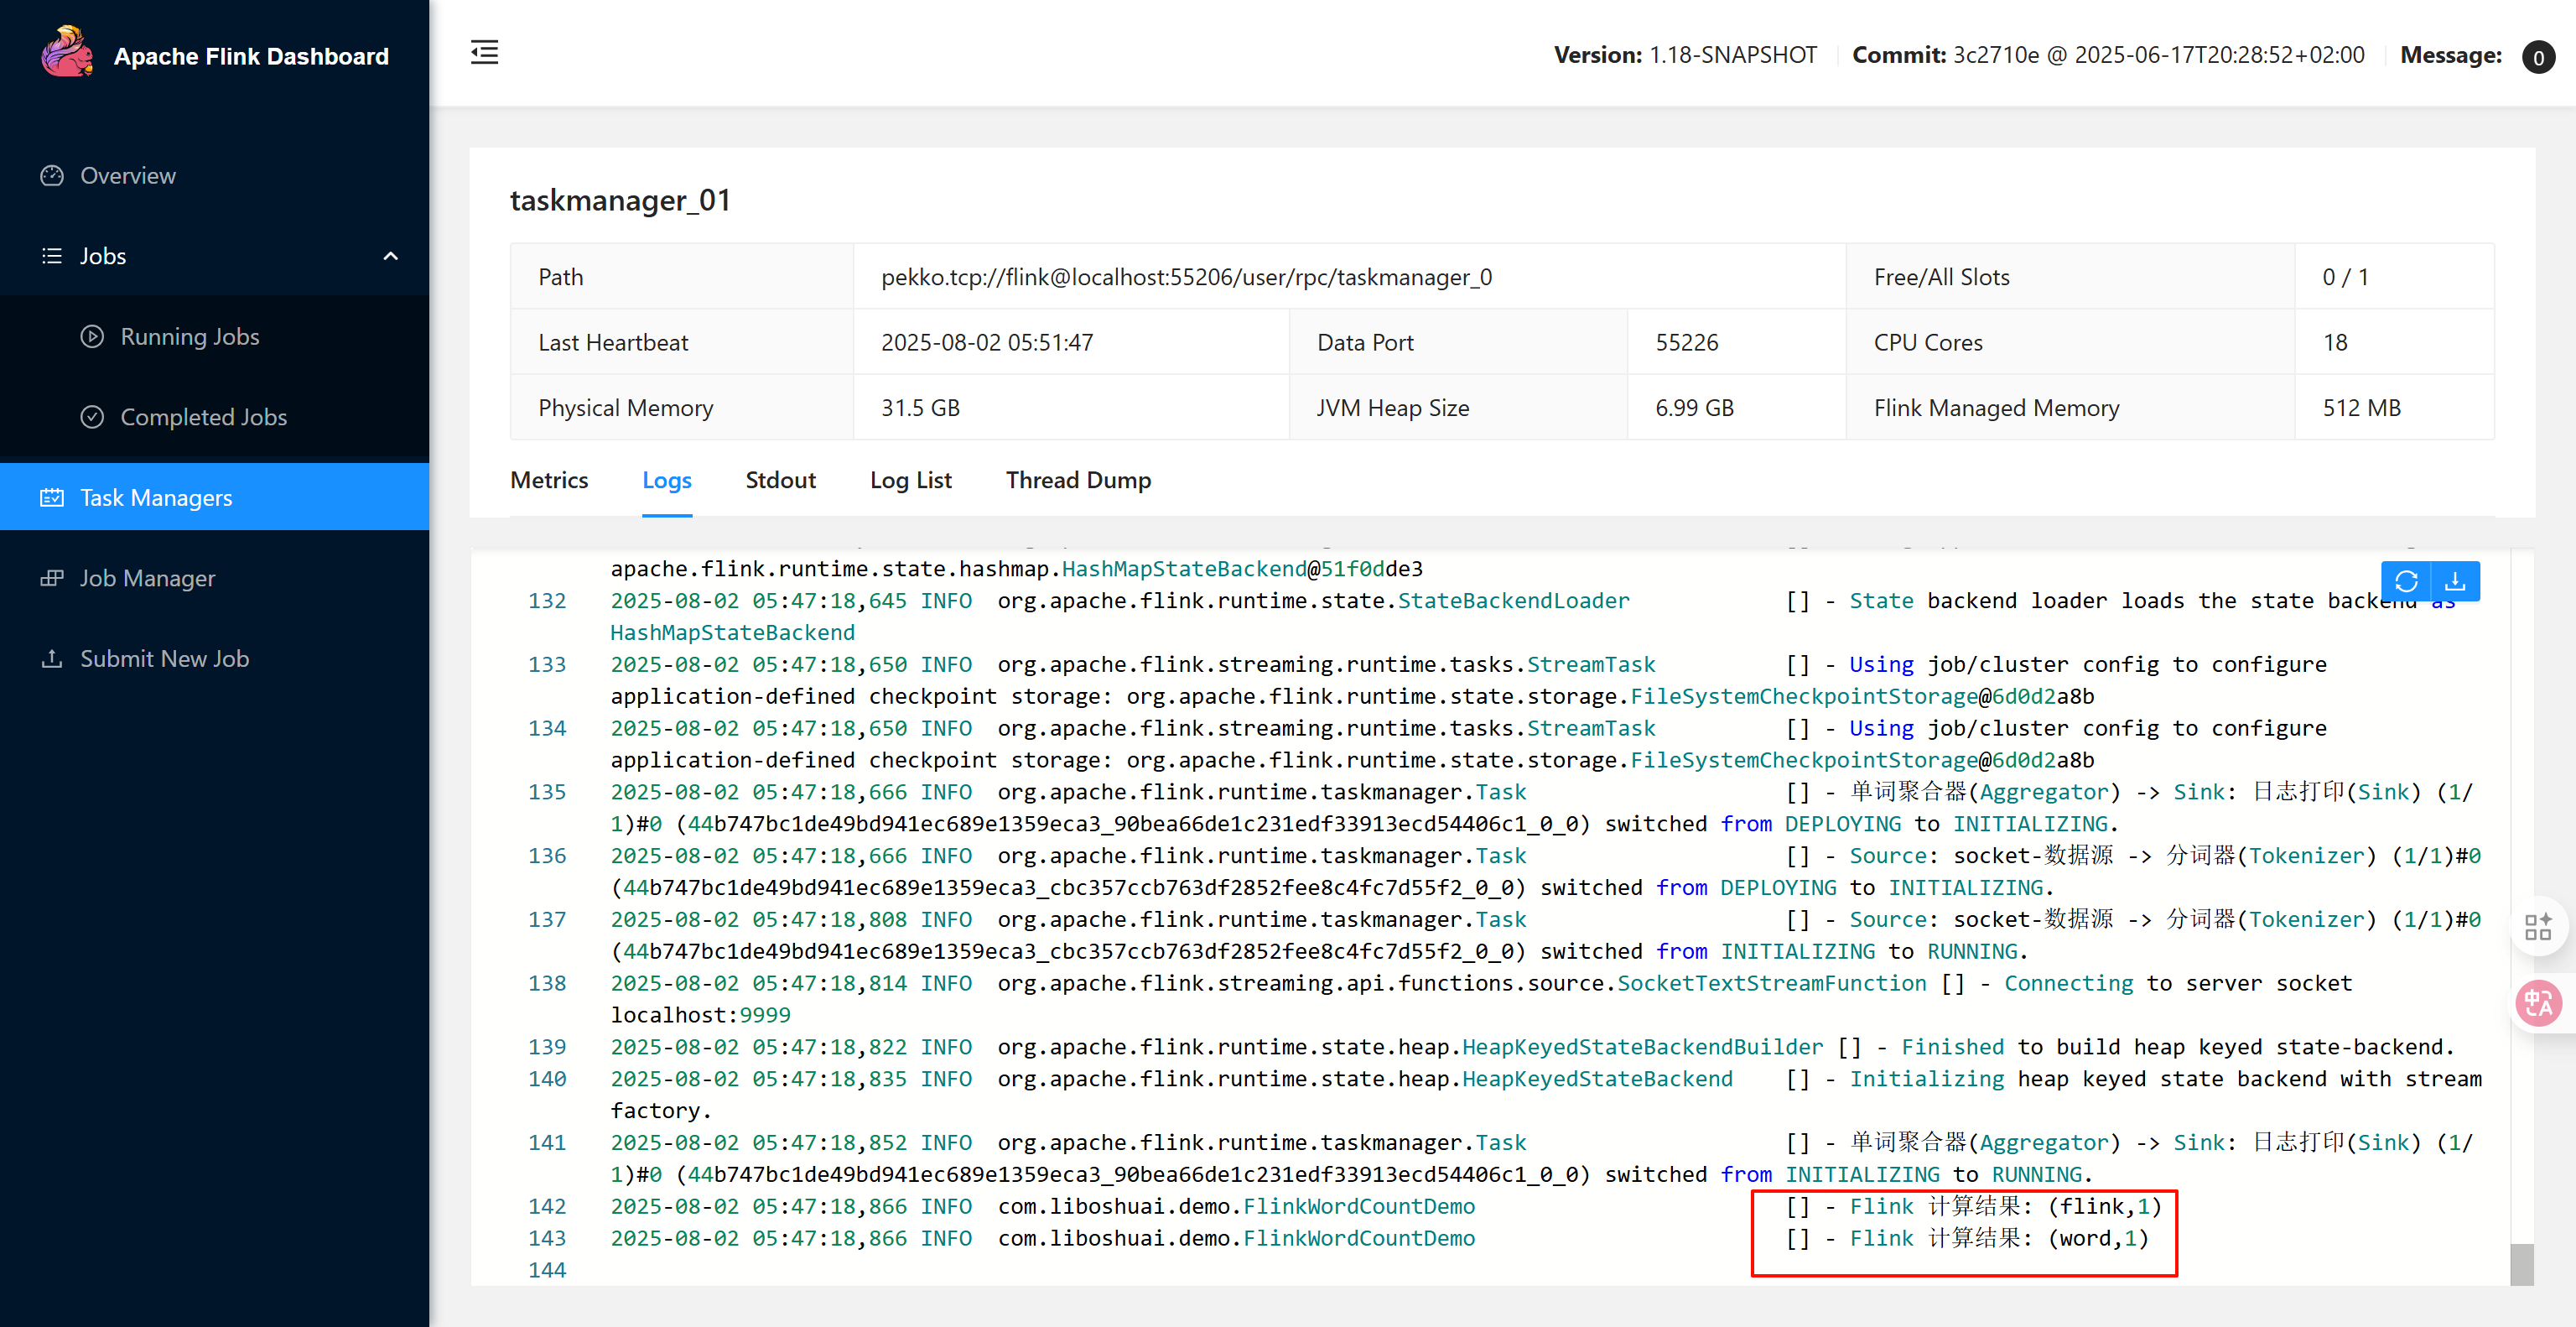Open the Jobs menu section
Viewport: 2576px width, 1327px height.
click(103, 257)
